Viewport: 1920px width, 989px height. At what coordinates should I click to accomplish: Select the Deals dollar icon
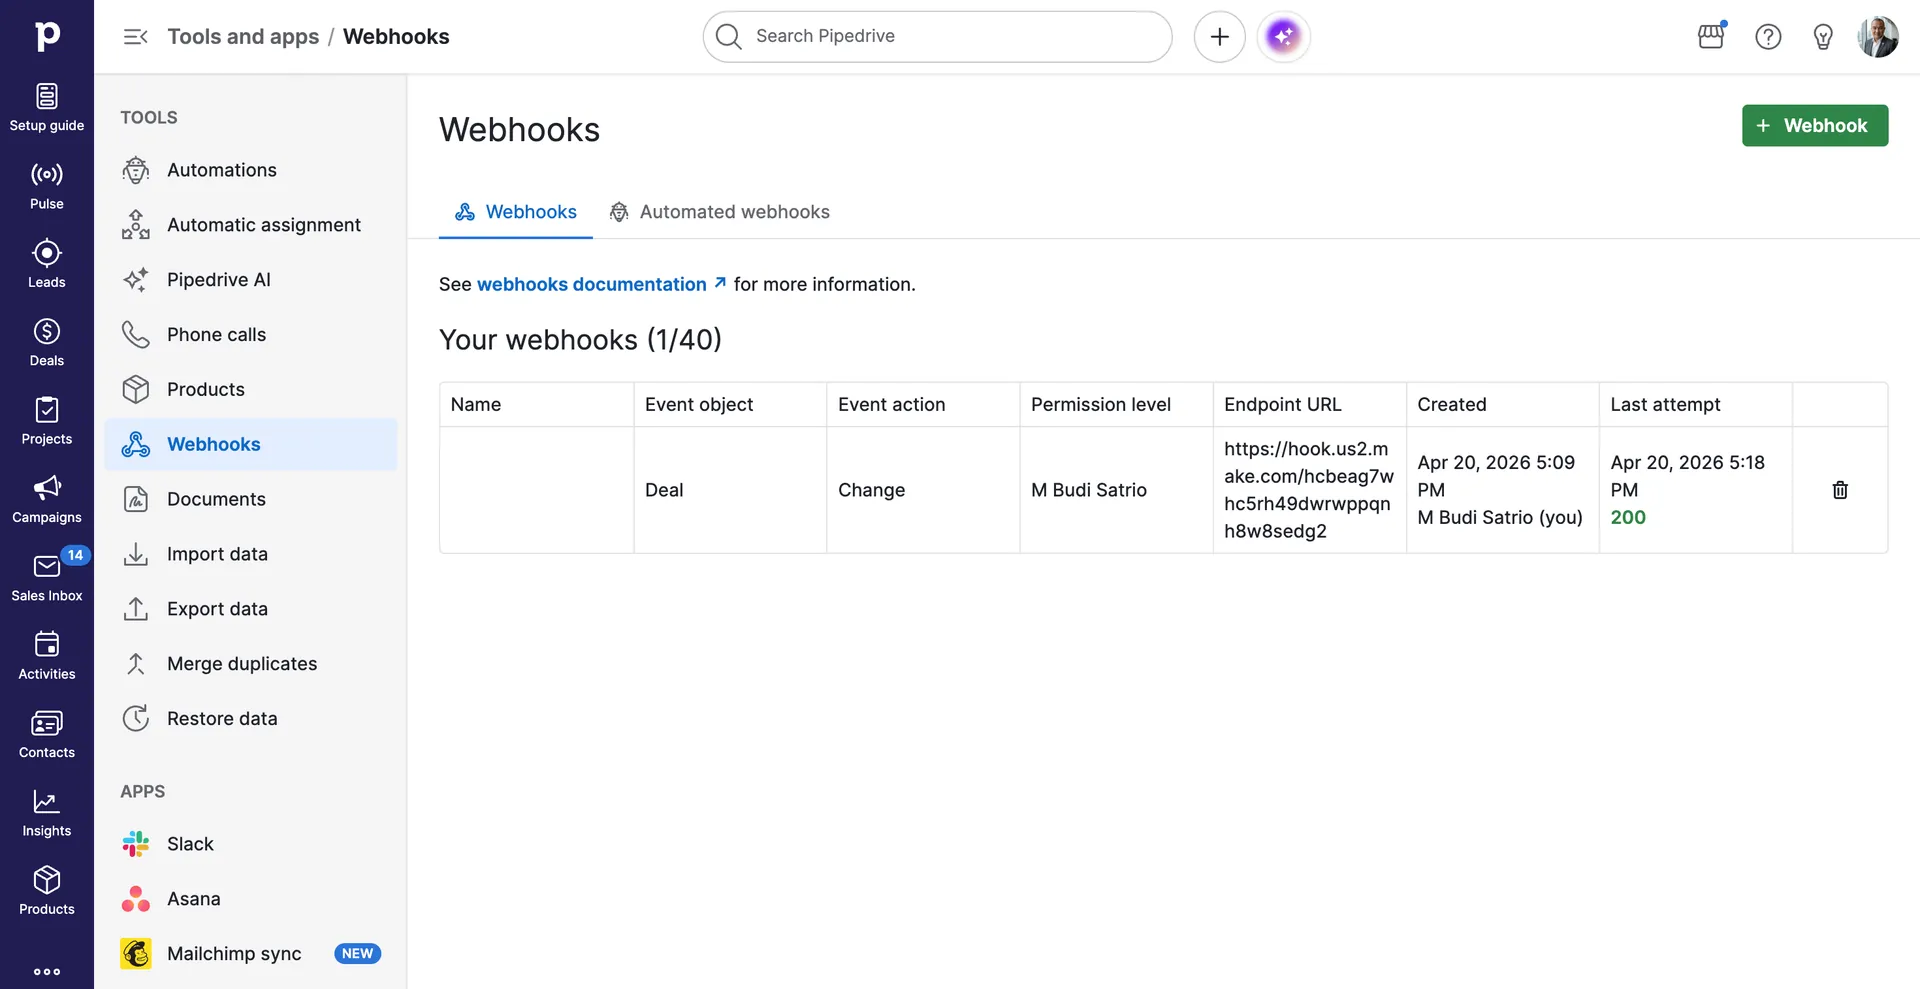point(46,340)
